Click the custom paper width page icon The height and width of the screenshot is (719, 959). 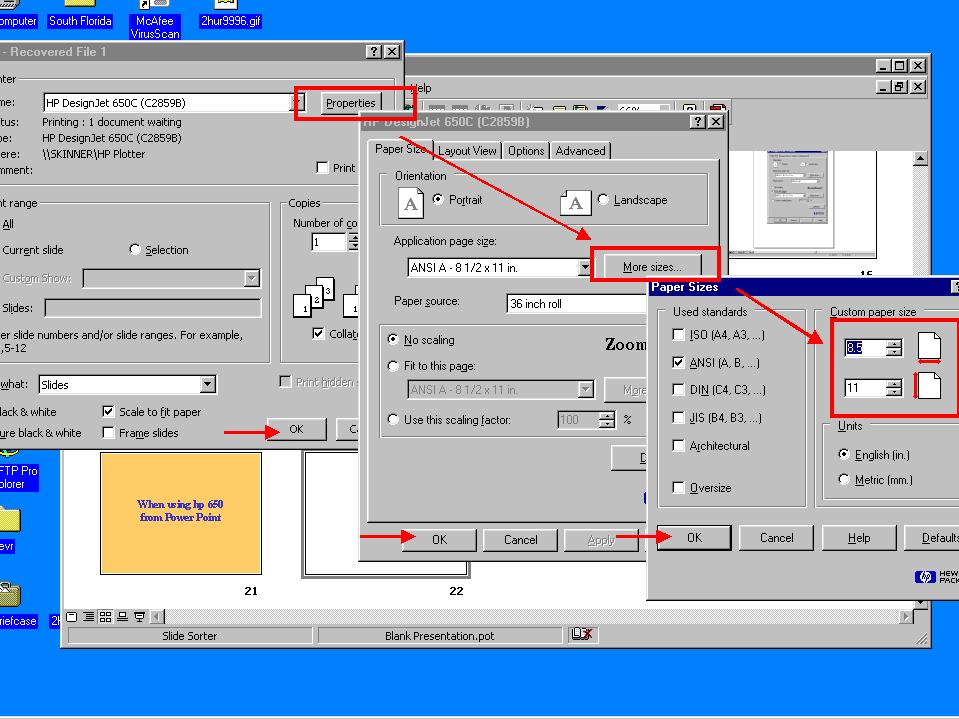click(x=929, y=347)
